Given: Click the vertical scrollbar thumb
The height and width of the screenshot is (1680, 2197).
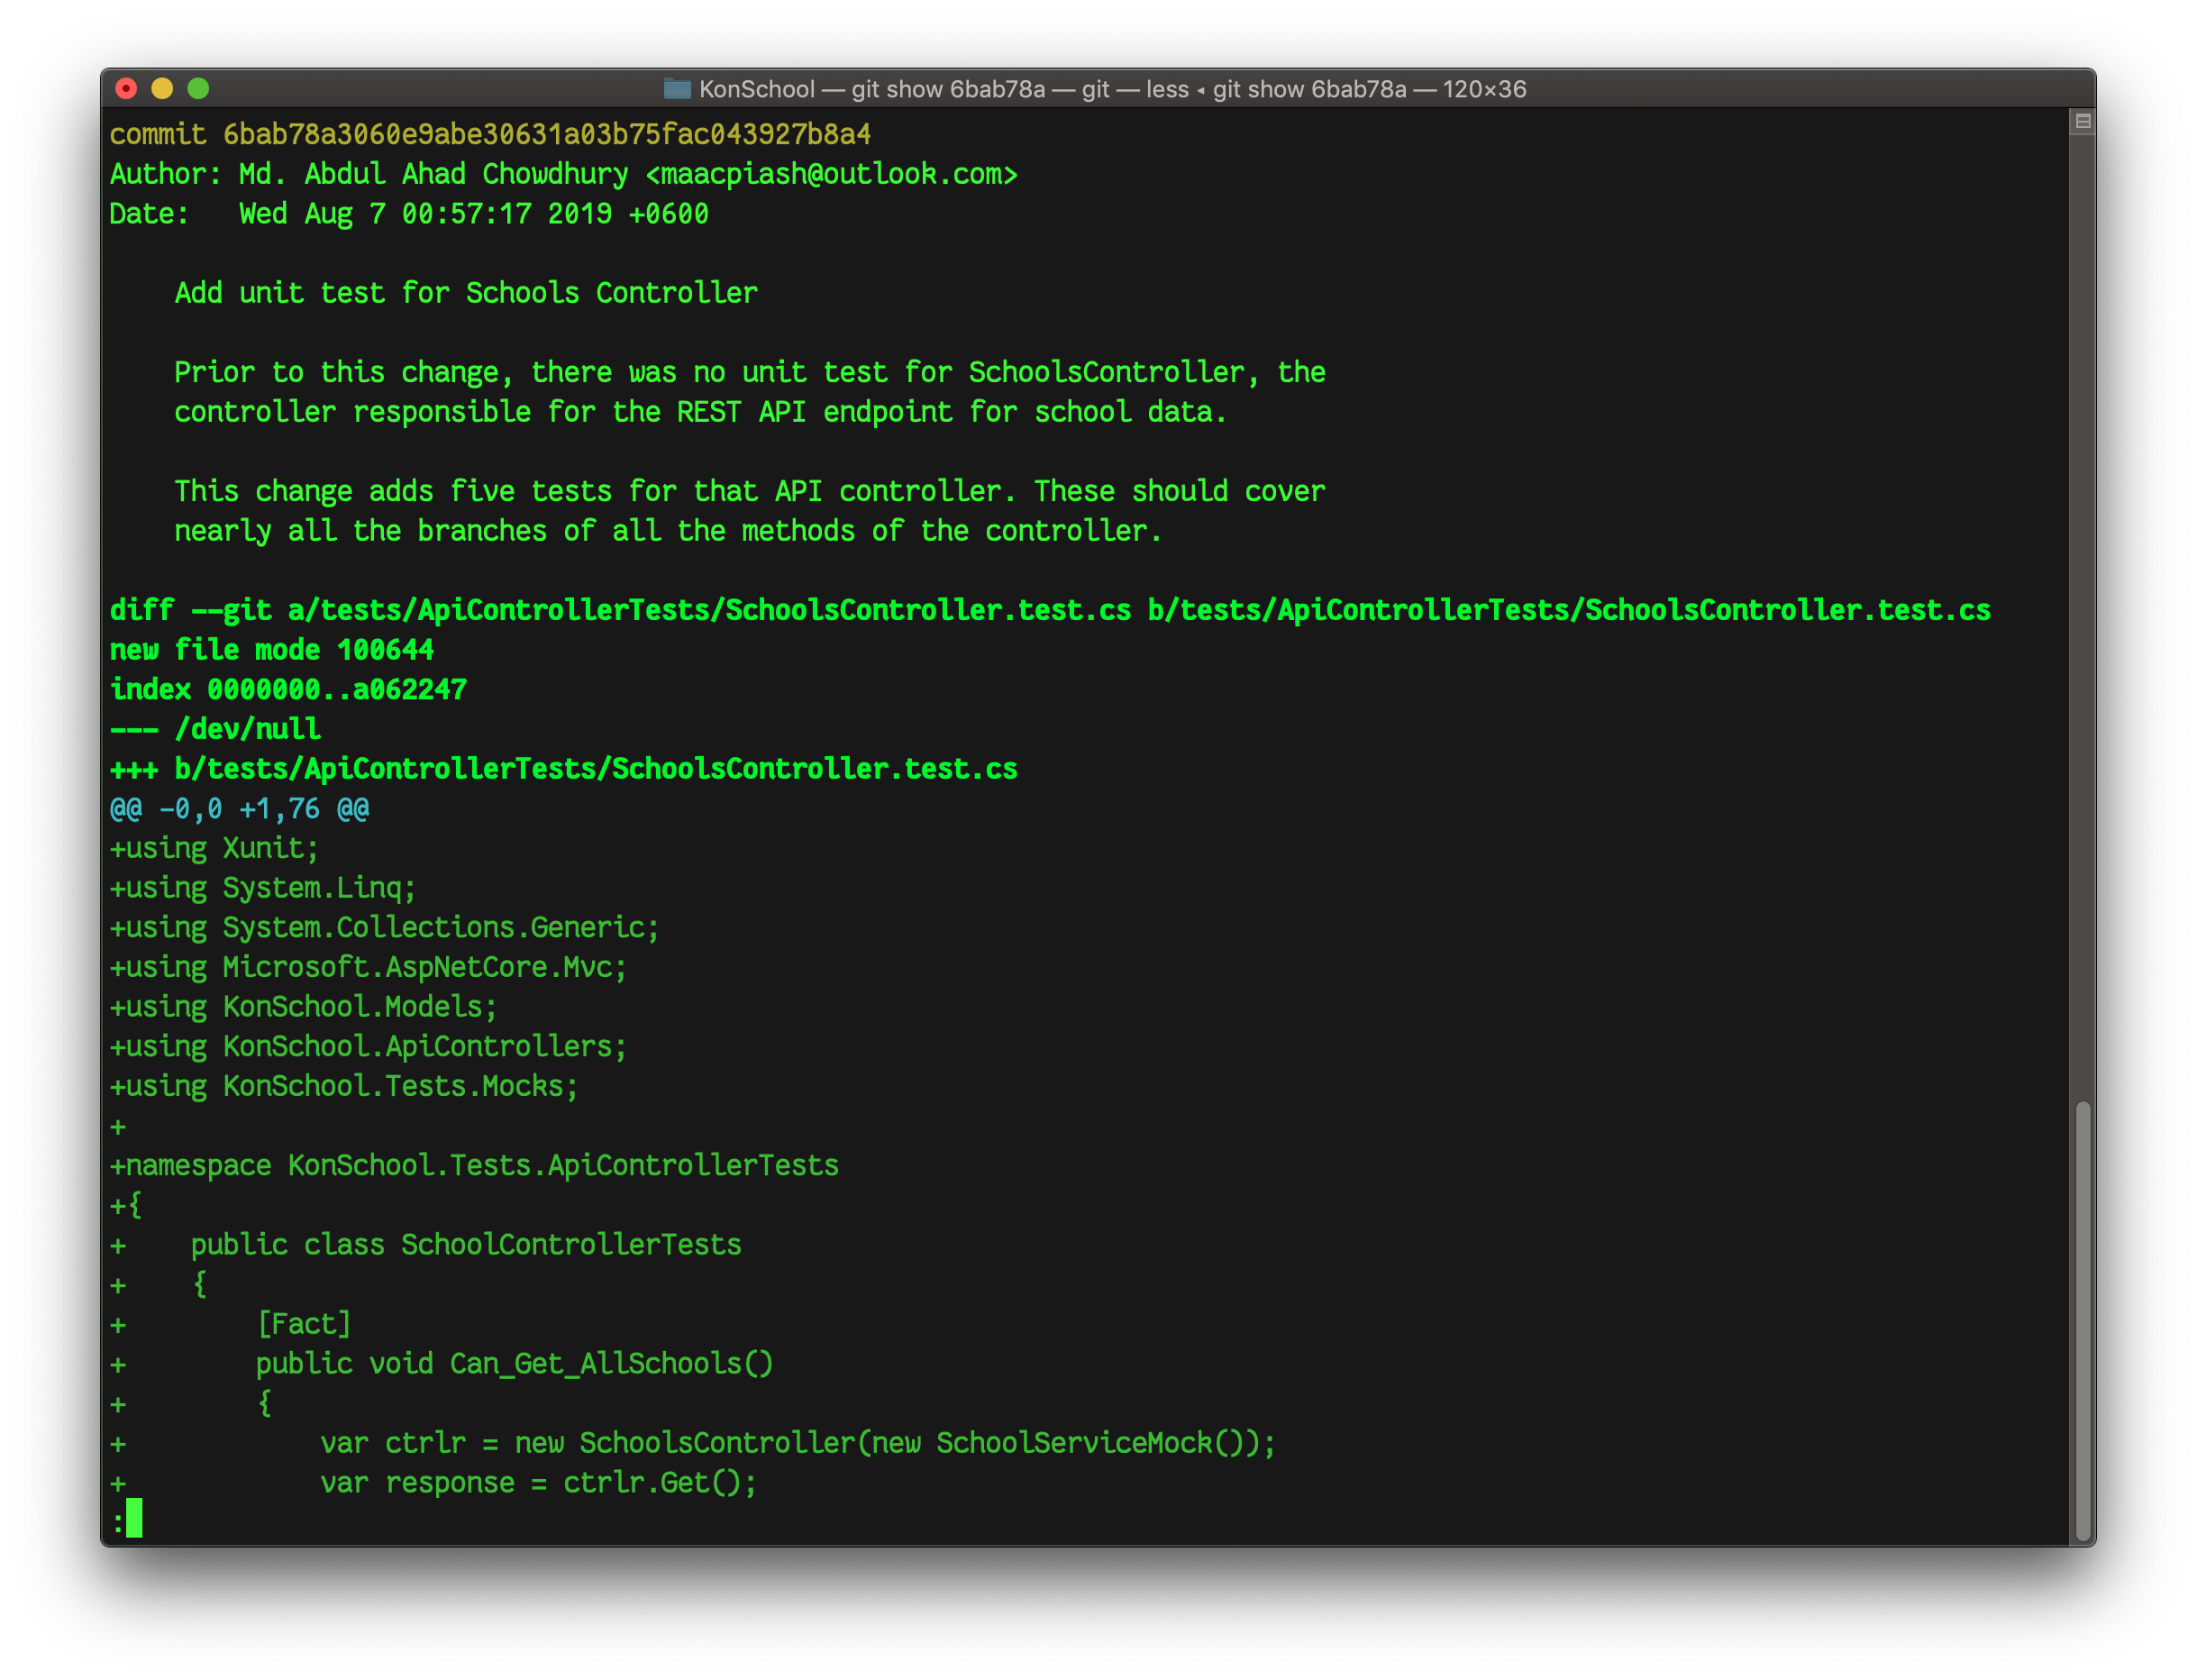Looking at the screenshot, I should [2083, 1321].
